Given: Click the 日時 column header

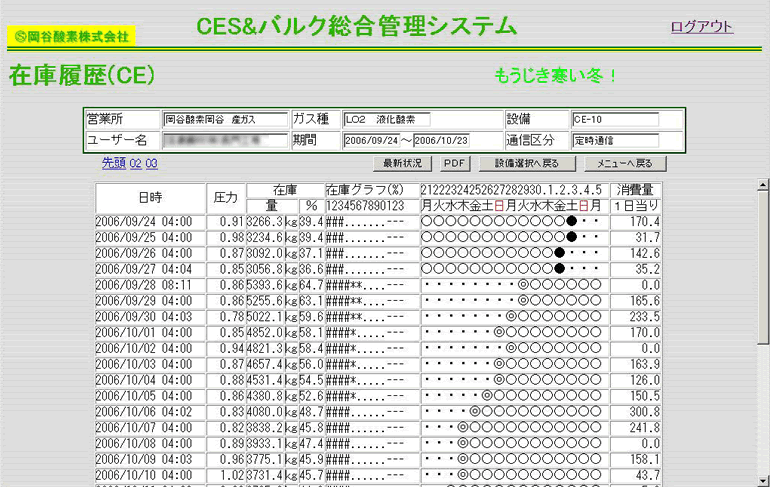Looking at the screenshot, I should [x=150, y=198].
